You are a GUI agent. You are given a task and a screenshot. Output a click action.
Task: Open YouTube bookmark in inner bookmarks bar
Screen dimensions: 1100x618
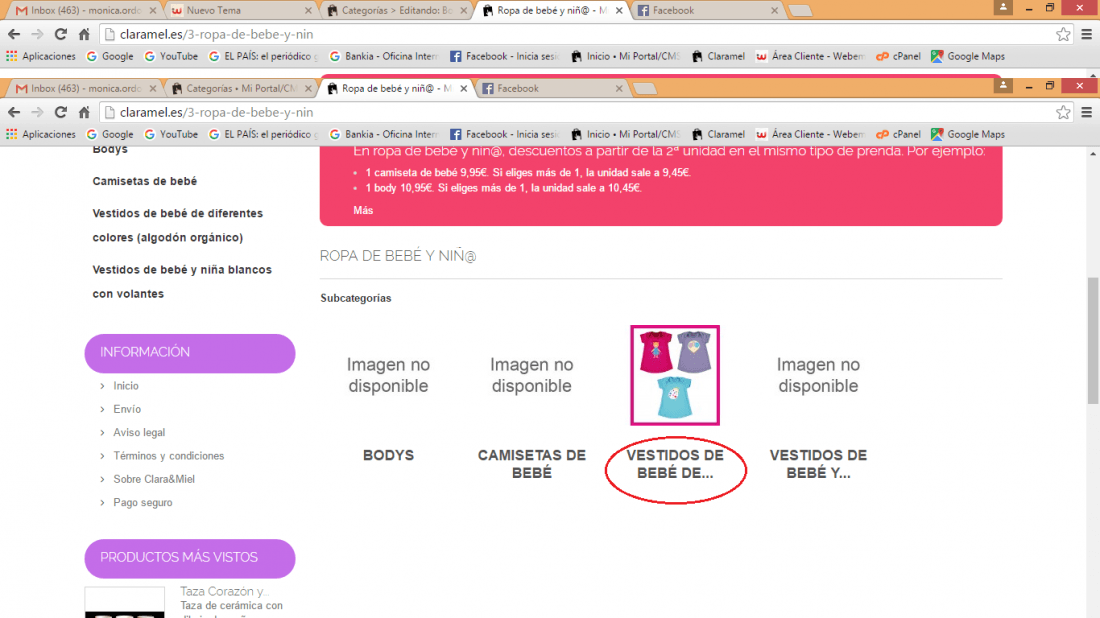pos(170,134)
